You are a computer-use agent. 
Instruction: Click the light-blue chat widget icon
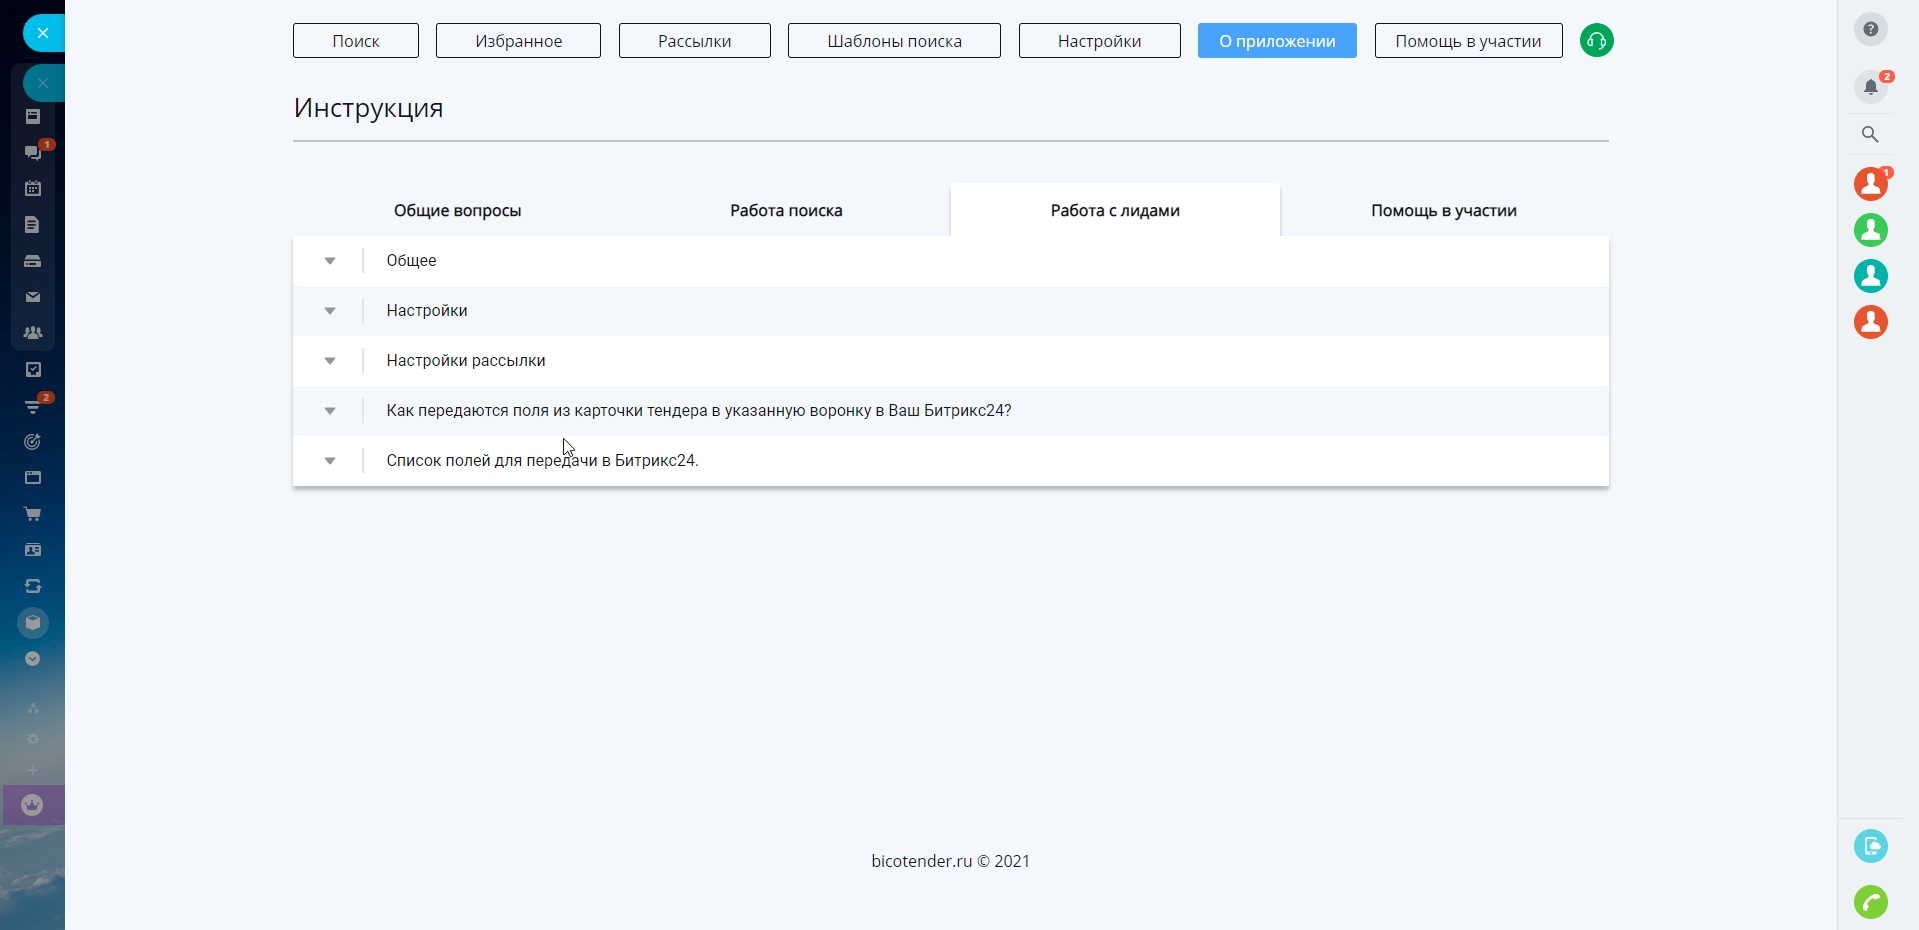pyautogui.click(x=1870, y=846)
